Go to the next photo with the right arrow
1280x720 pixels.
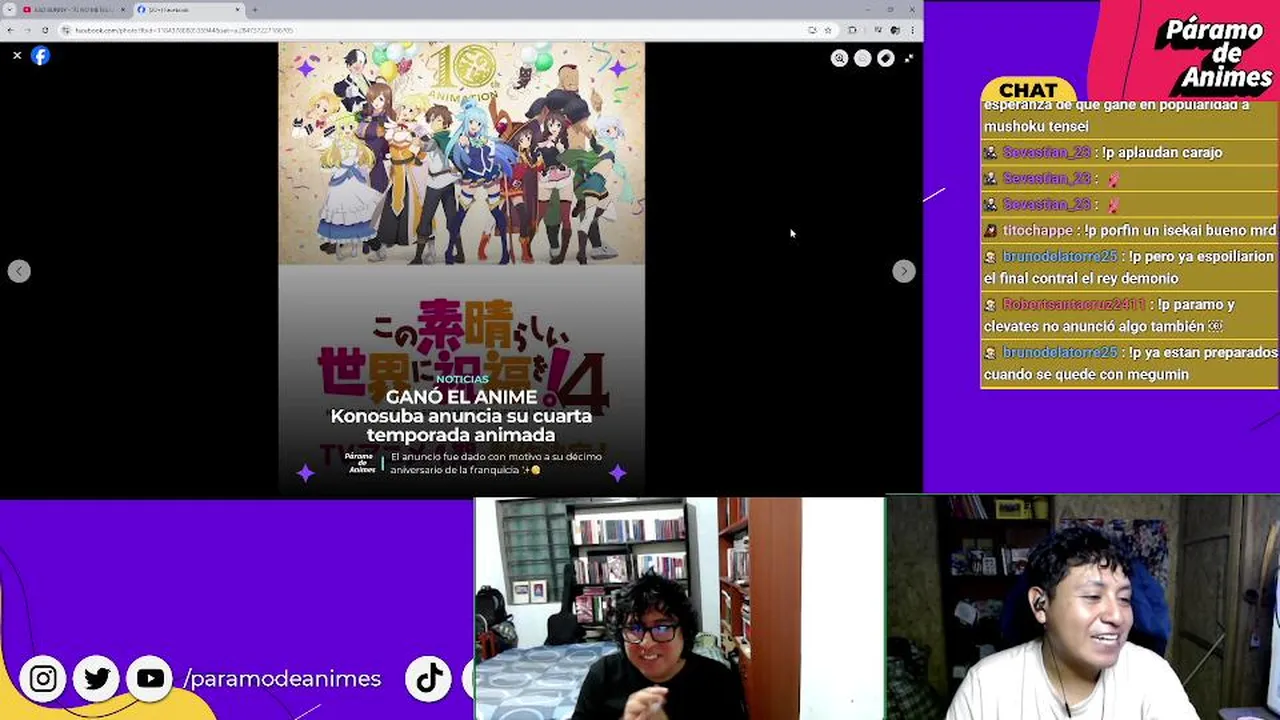point(903,271)
